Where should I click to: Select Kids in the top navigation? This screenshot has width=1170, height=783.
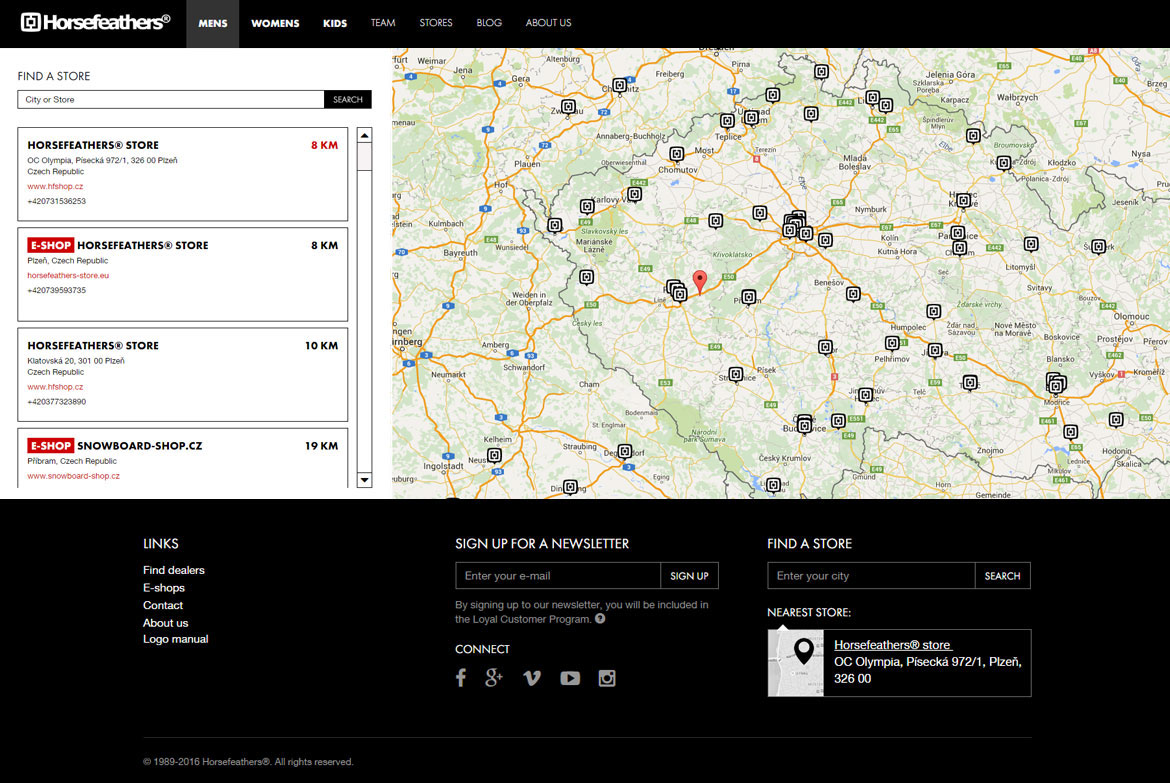point(335,23)
